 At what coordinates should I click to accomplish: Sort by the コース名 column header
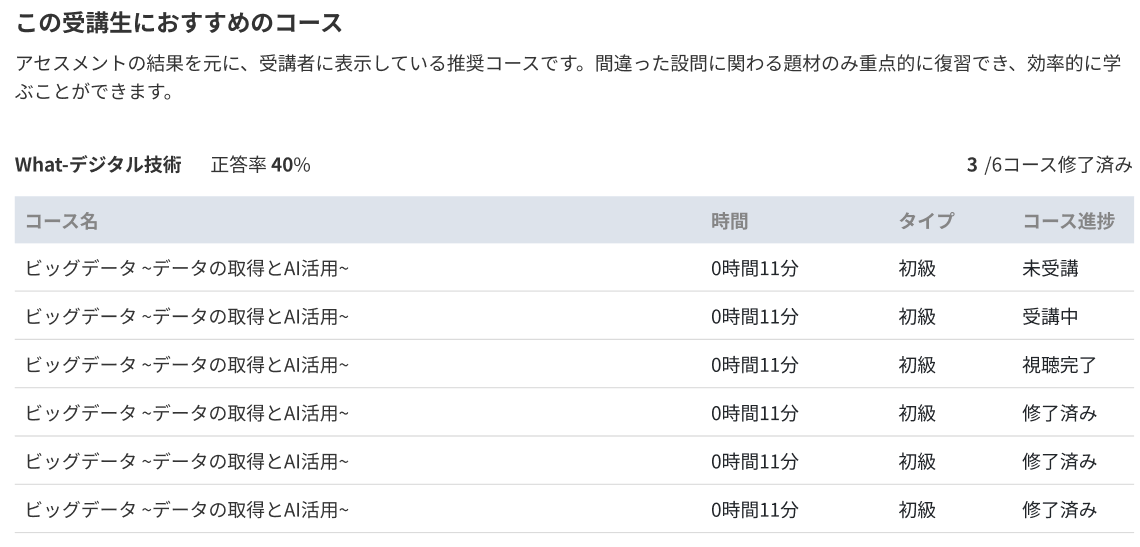point(61,221)
